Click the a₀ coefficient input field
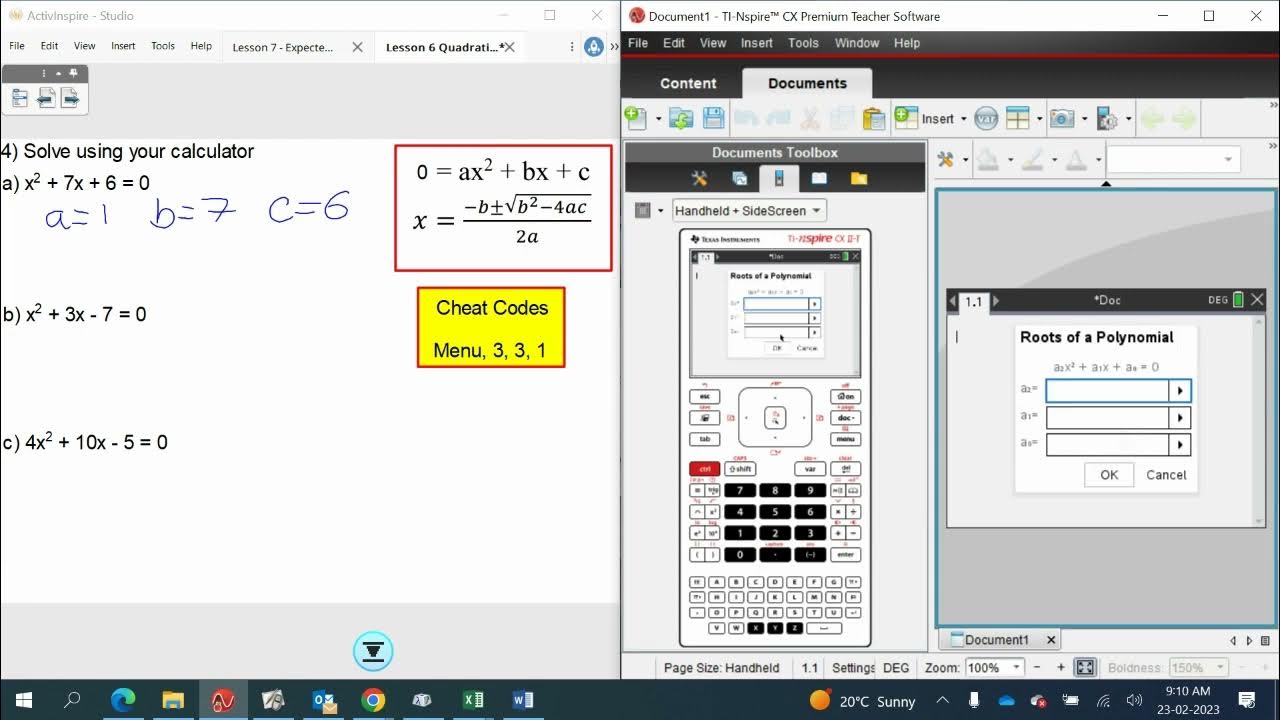 click(x=1108, y=445)
